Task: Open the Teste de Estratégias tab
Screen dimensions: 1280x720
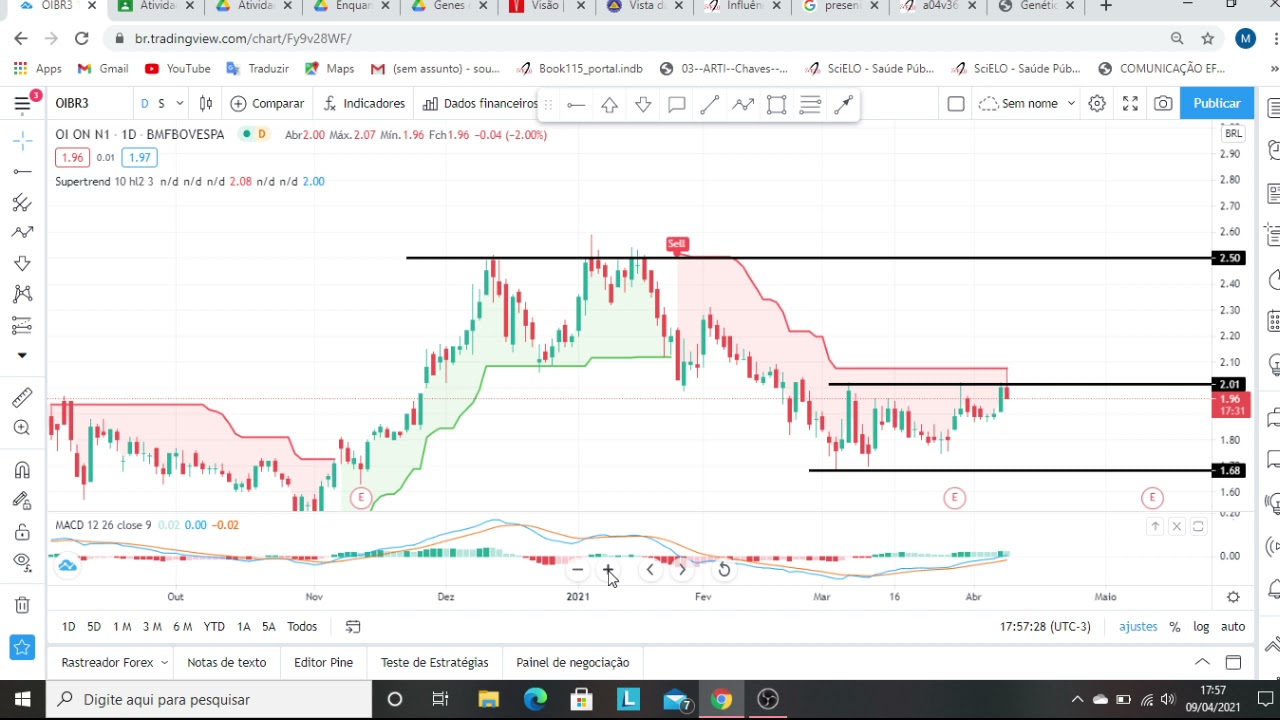Action: click(x=435, y=662)
